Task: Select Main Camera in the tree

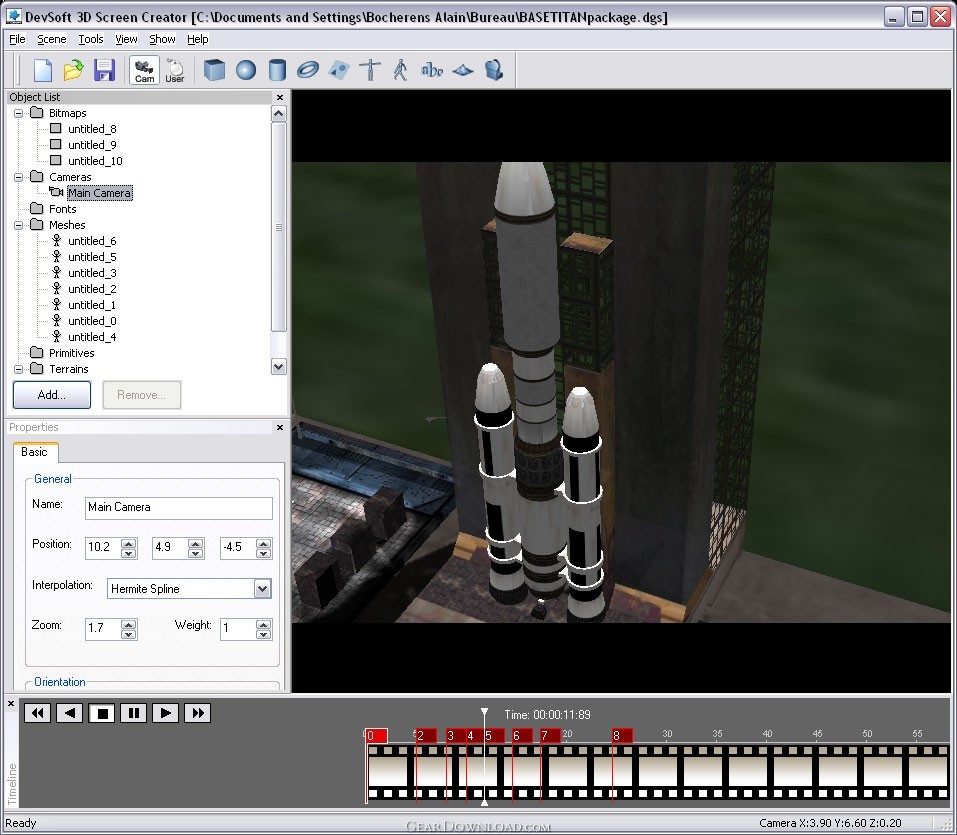Action: pos(99,193)
